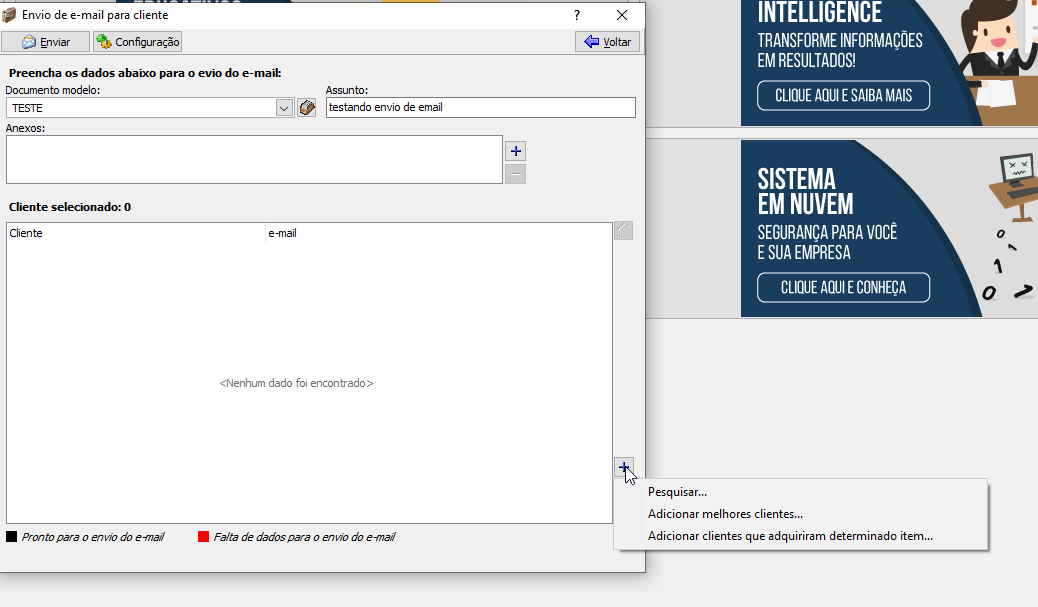Click the Cliente column header
The width and height of the screenshot is (1038, 607).
pyautogui.click(x=136, y=233)
